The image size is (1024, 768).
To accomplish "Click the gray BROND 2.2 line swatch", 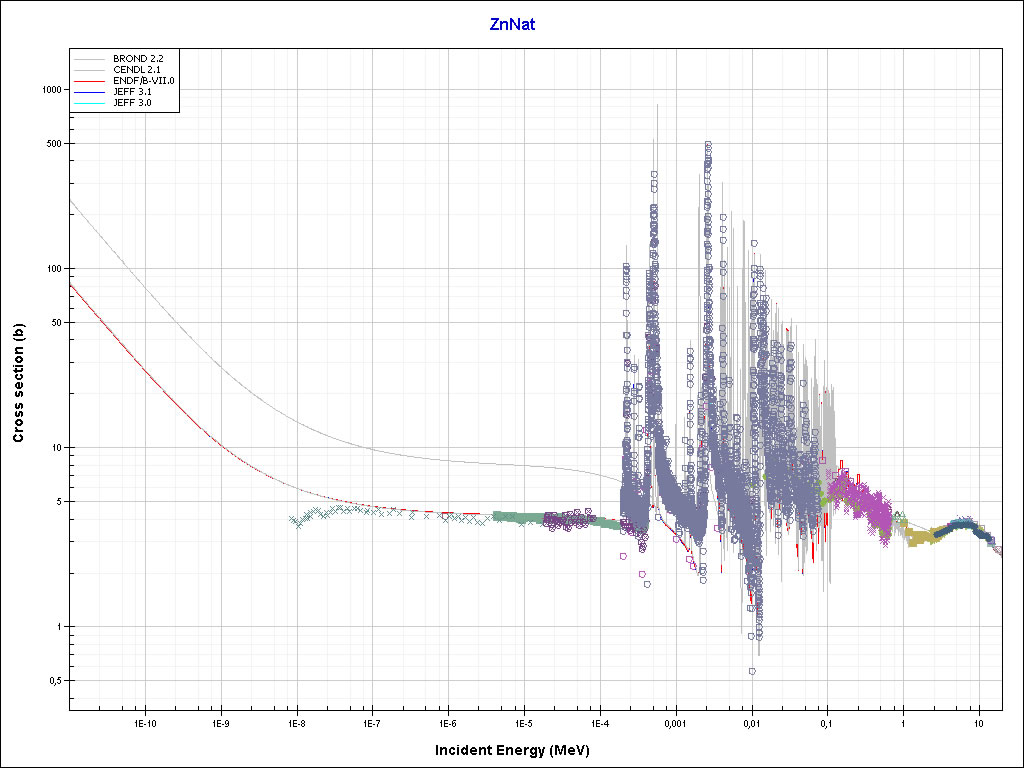I will 89,59.
